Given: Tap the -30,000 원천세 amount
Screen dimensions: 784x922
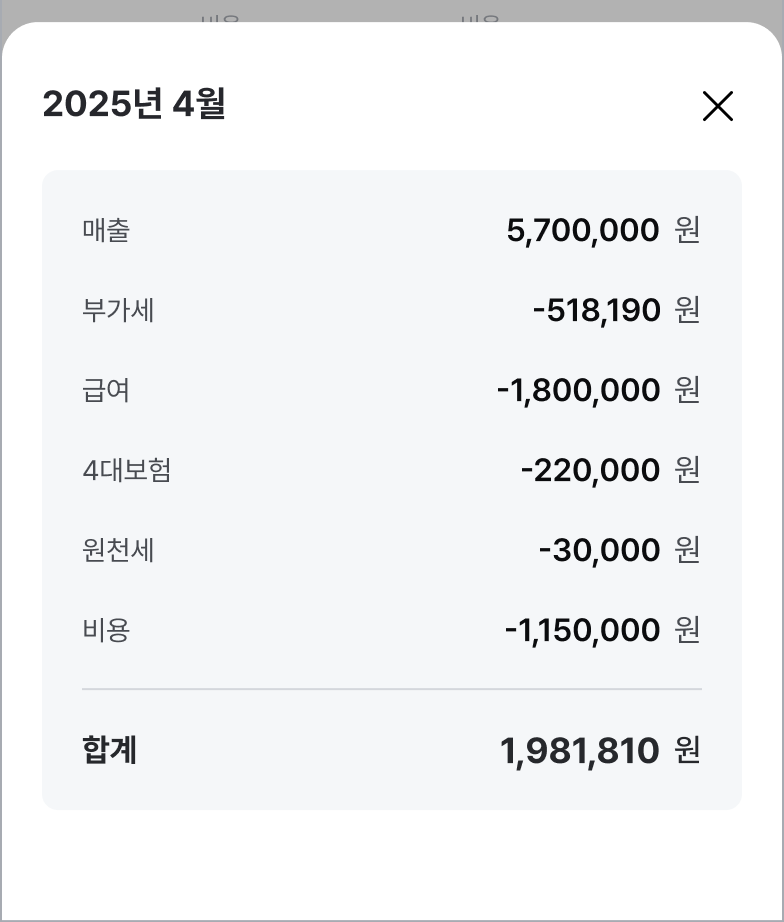Looking at the screenshot, I should pos(599,550).
